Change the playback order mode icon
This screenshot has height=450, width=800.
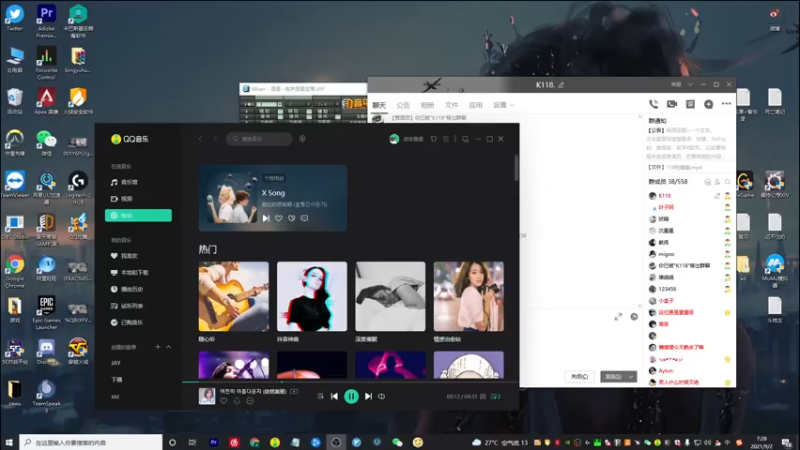[x=320, y=396]
